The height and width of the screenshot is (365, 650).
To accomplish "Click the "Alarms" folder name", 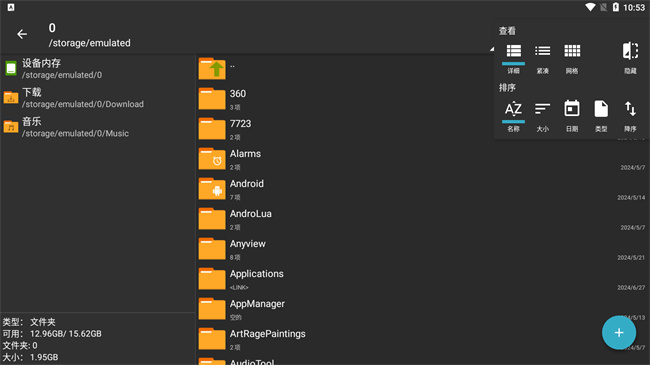I will pyautogui.click(x=245, y=153).
